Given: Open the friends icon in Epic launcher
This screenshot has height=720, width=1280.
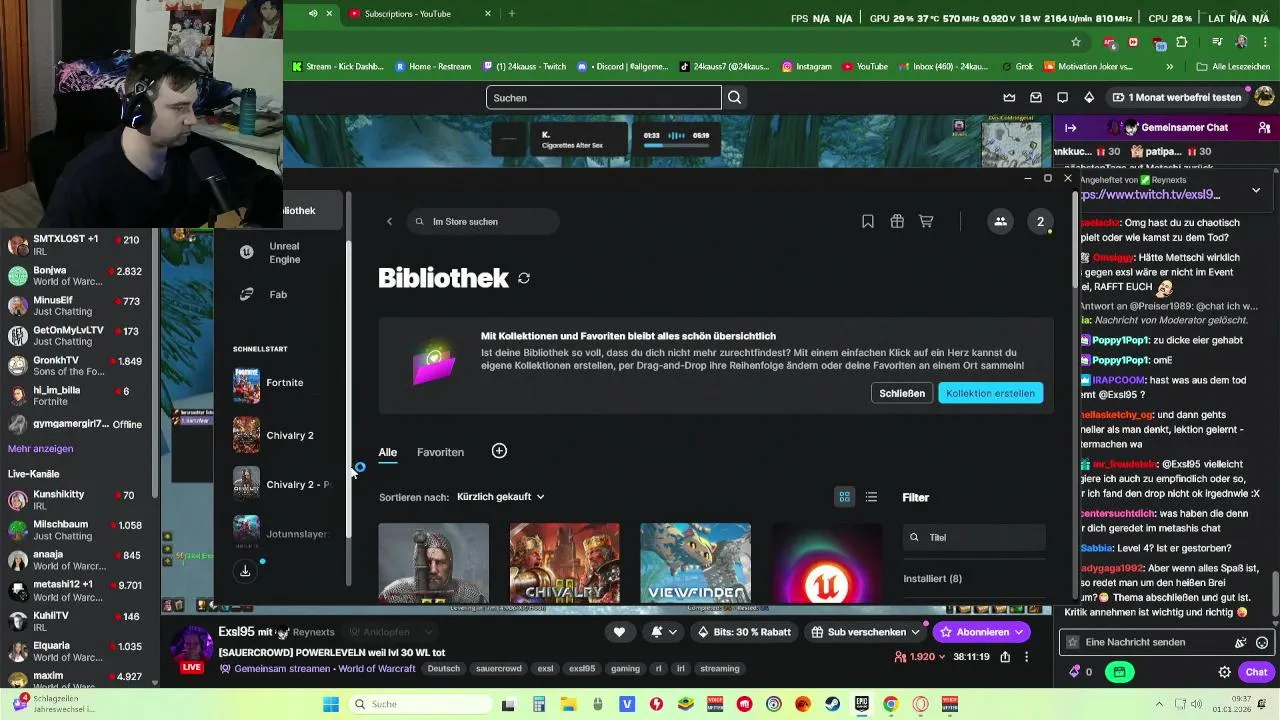Looking at the screenshot, I should 1000,222.
